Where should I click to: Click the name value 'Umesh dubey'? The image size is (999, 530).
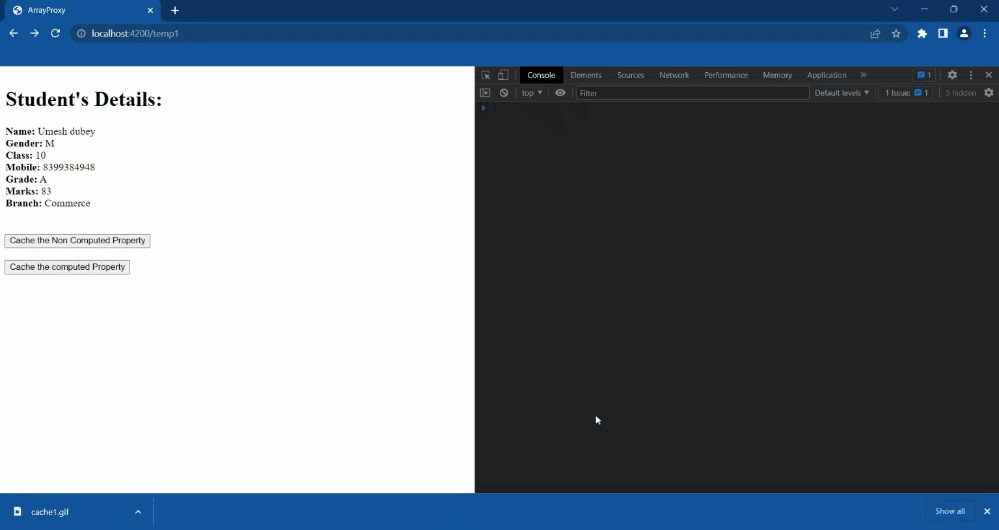pyautogui.click(x=66, y=131)
